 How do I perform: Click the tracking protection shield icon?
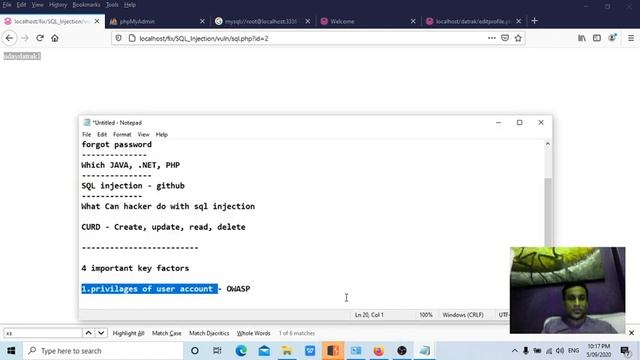[x=118, y=38]
